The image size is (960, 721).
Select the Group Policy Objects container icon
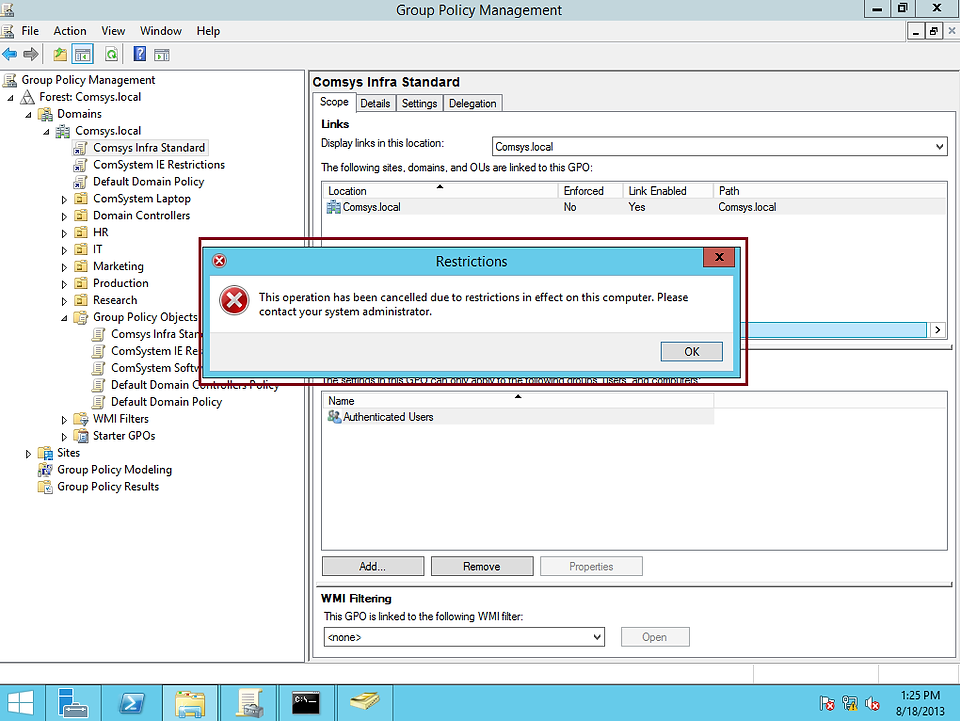(81, 317)
